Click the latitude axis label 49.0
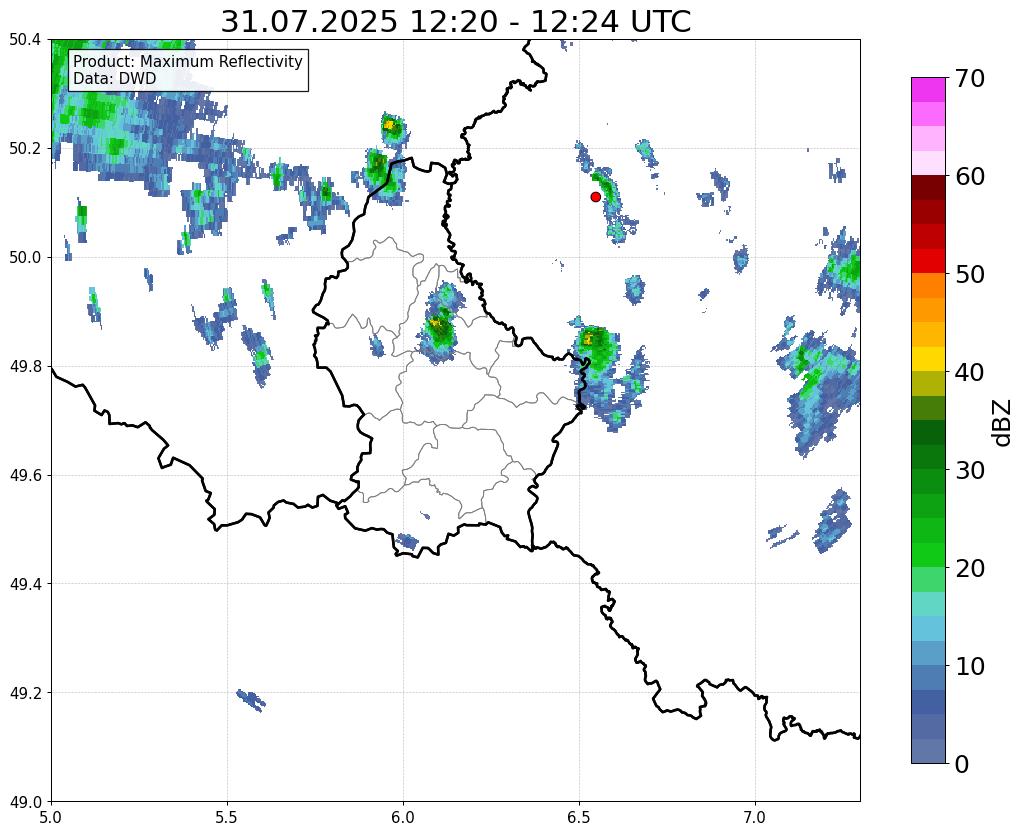Image resolution: width=1023 pixels, height=834 pixels. click(25, 802)
